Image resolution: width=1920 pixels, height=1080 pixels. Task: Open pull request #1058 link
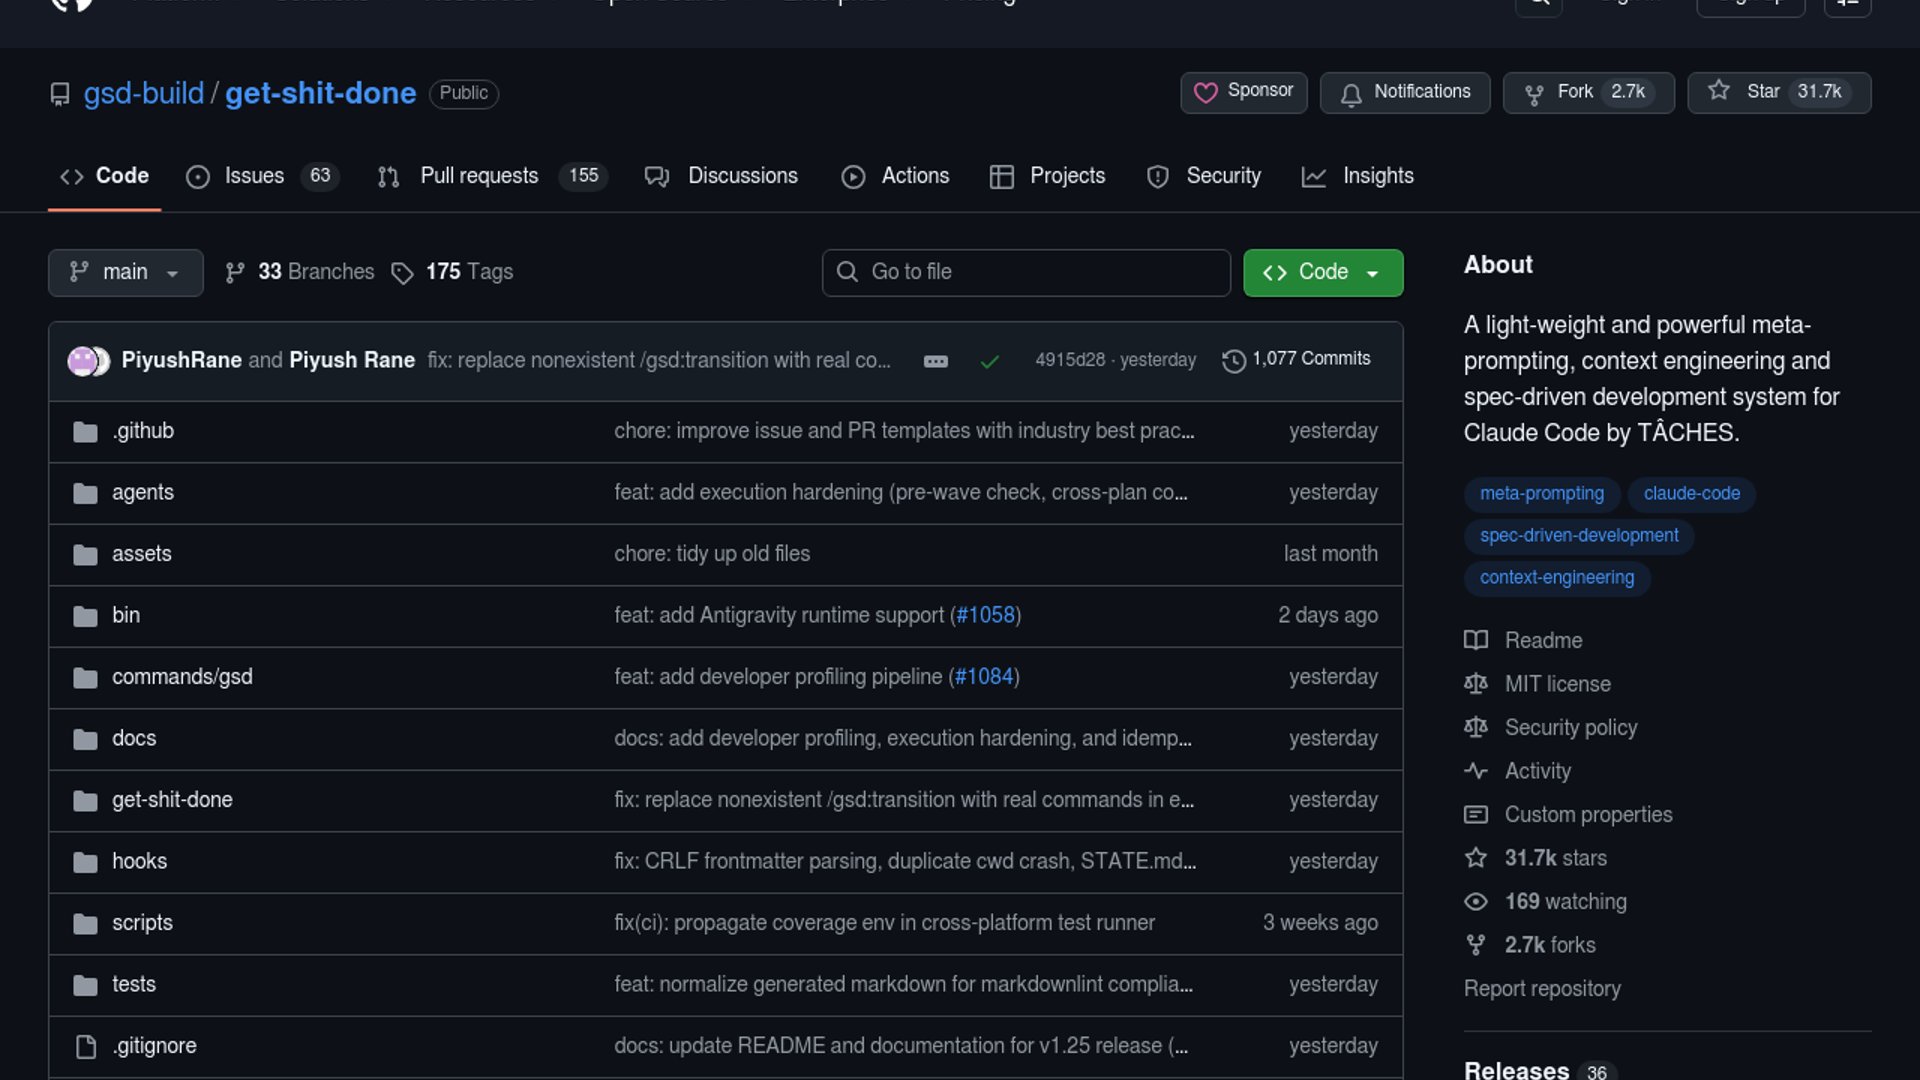click(985, 615)
